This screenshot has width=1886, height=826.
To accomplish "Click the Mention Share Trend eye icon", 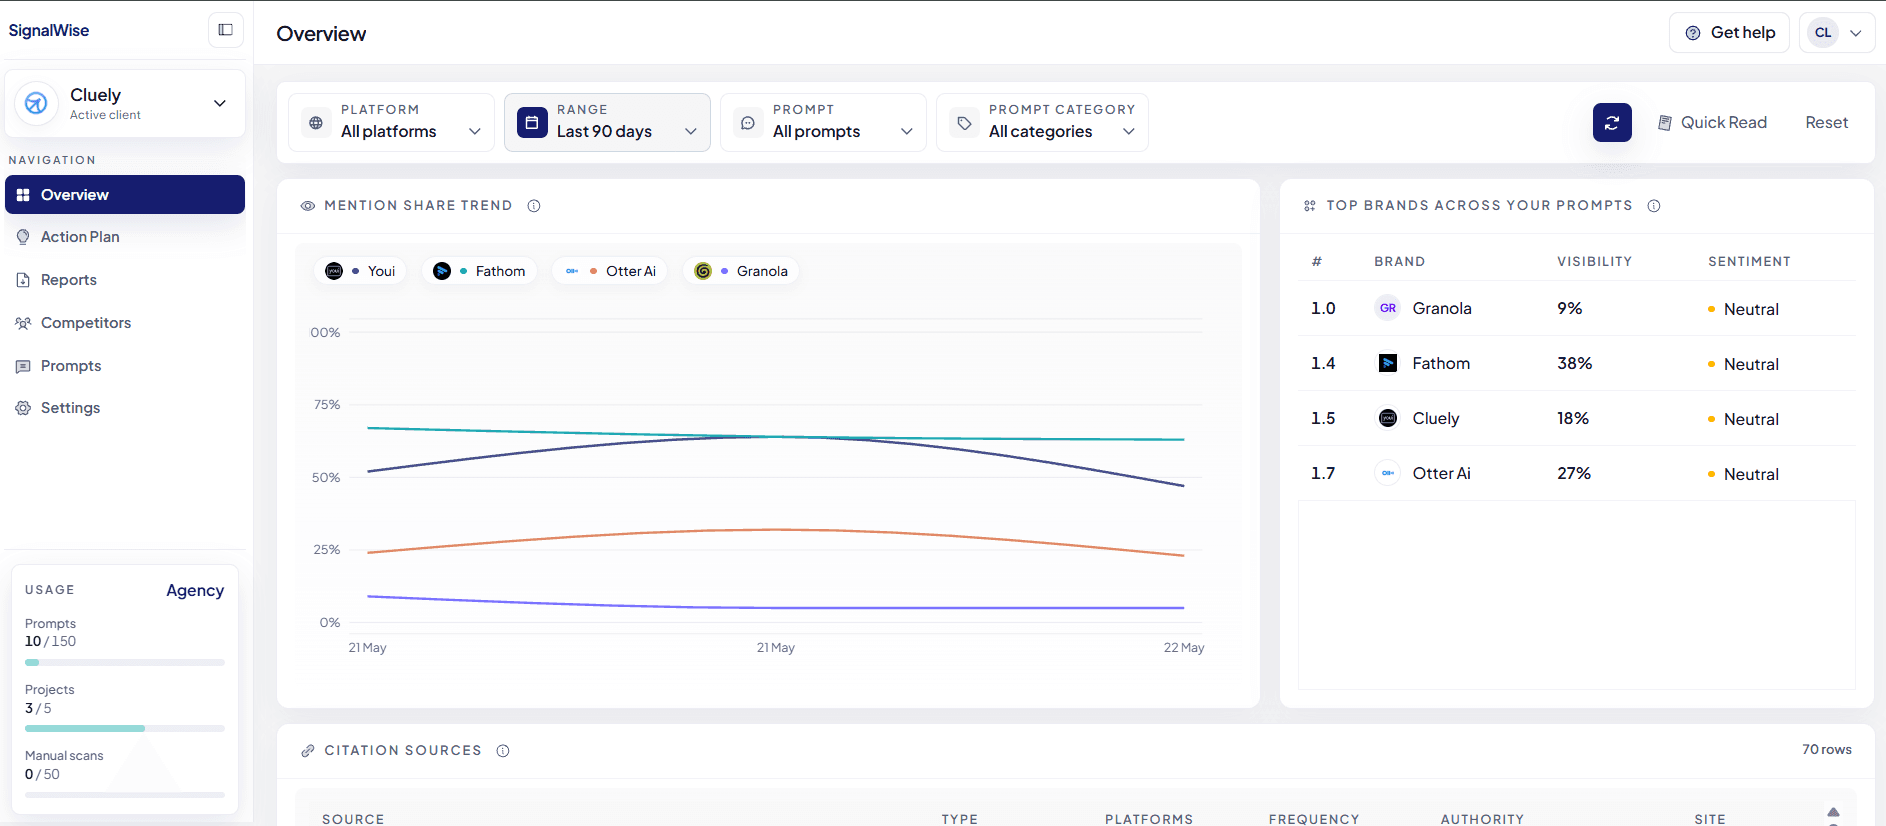I will (308, 206).
